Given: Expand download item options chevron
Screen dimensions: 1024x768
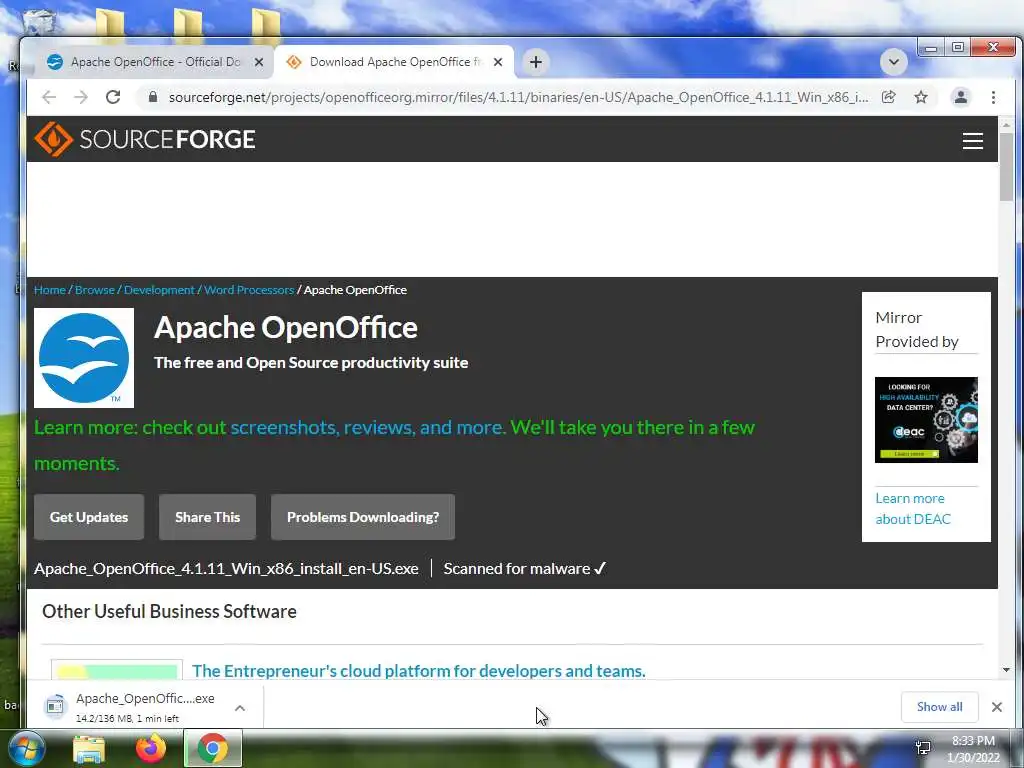Looking at the screenshot, I should pos(240,708).
